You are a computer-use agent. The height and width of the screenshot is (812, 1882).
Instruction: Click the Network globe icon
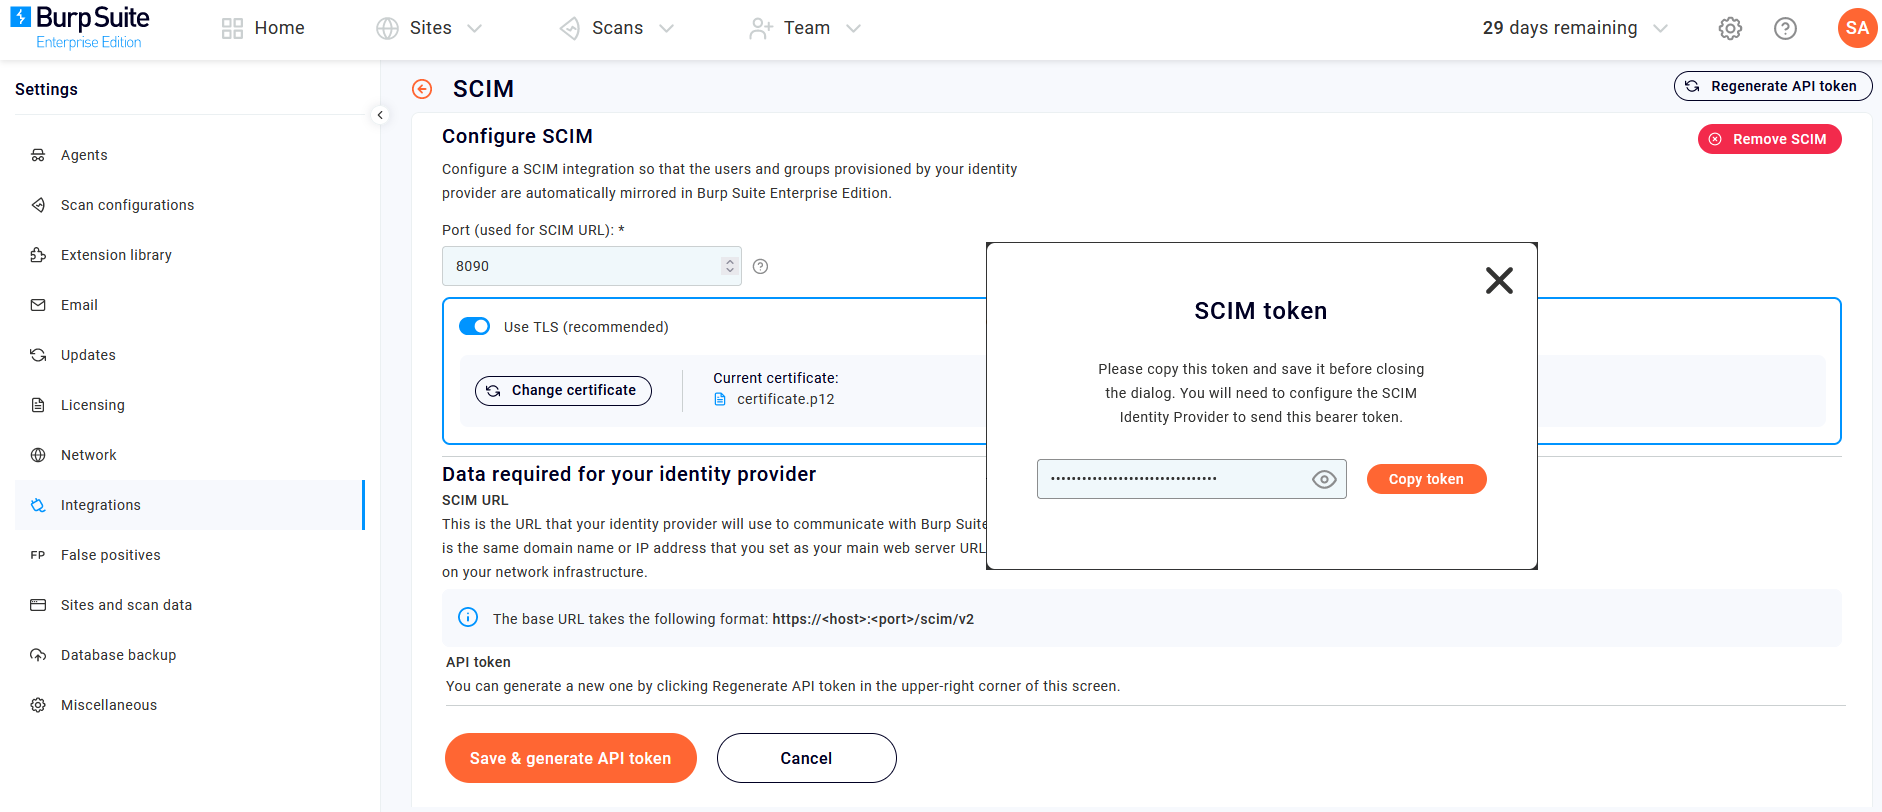(x=38, y=455)
